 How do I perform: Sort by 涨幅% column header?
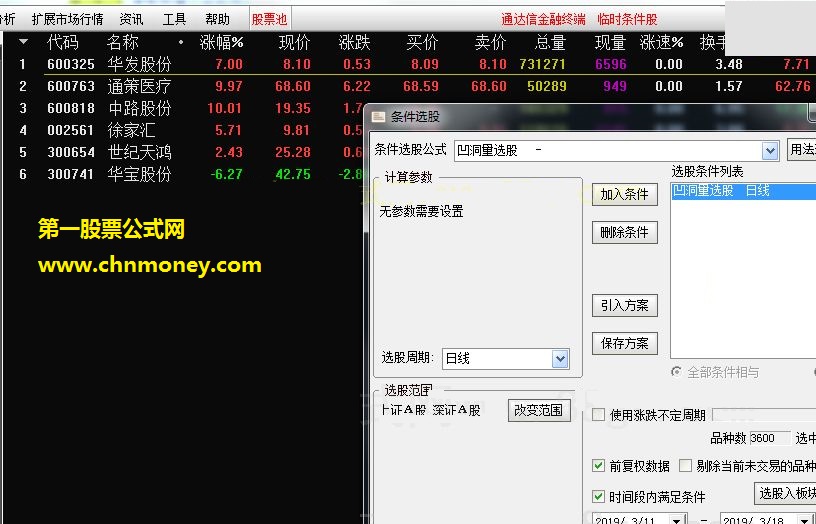click(222, 42)
